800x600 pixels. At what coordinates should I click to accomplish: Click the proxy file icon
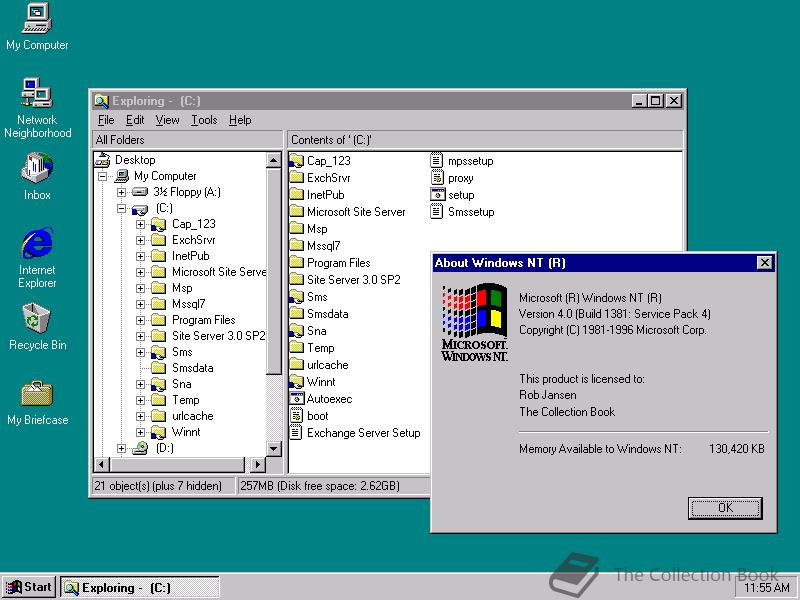tap(437, 178)
